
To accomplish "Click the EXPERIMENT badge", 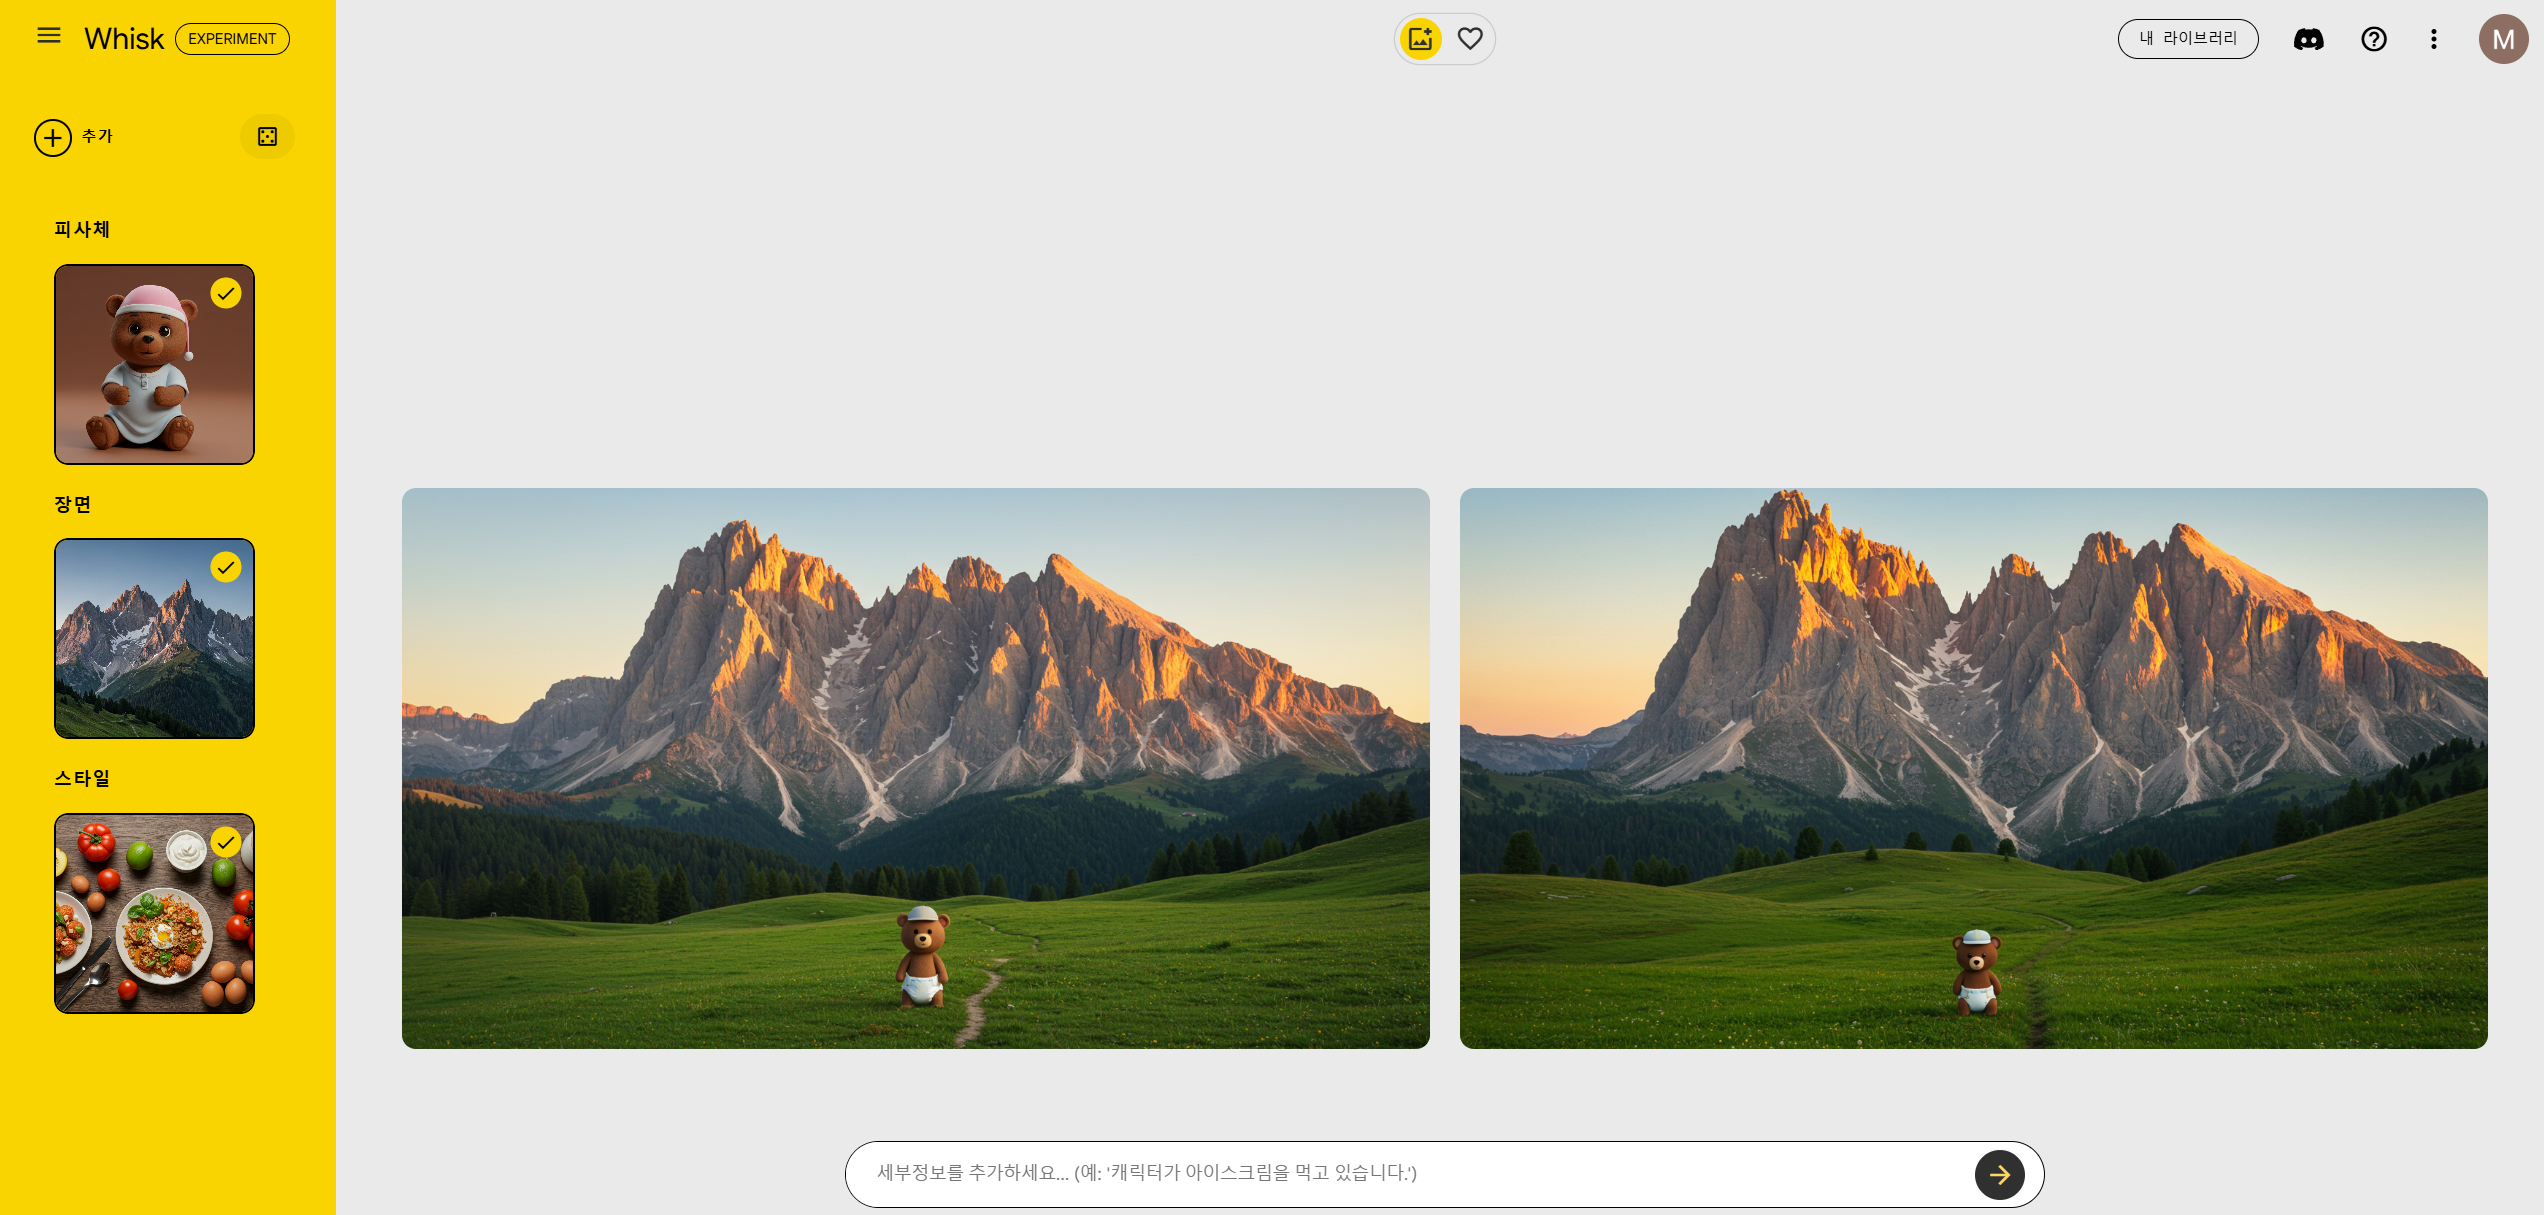I will [x=232, y=39].
